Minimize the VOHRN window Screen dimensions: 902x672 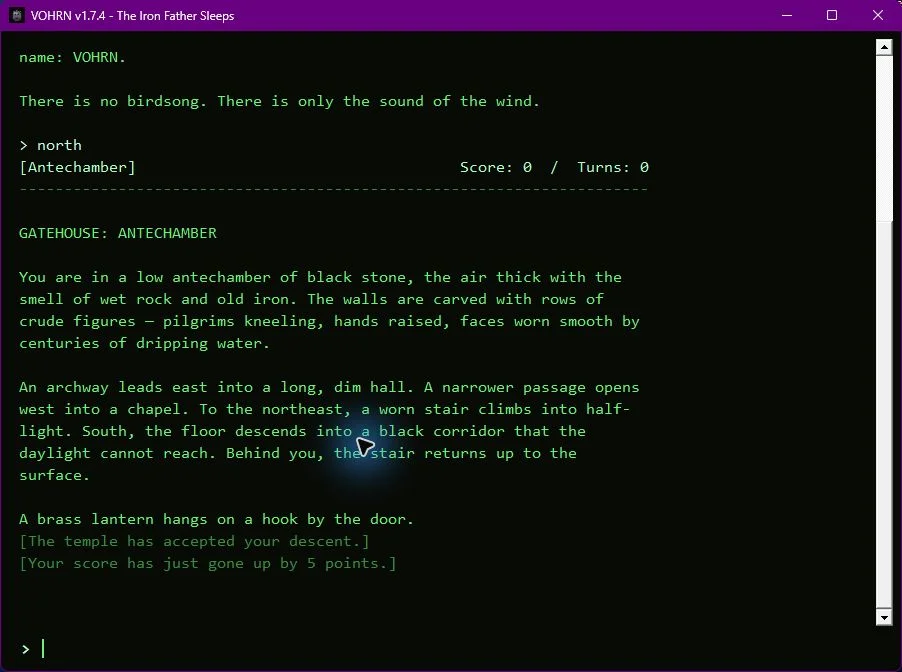[787, 16]
